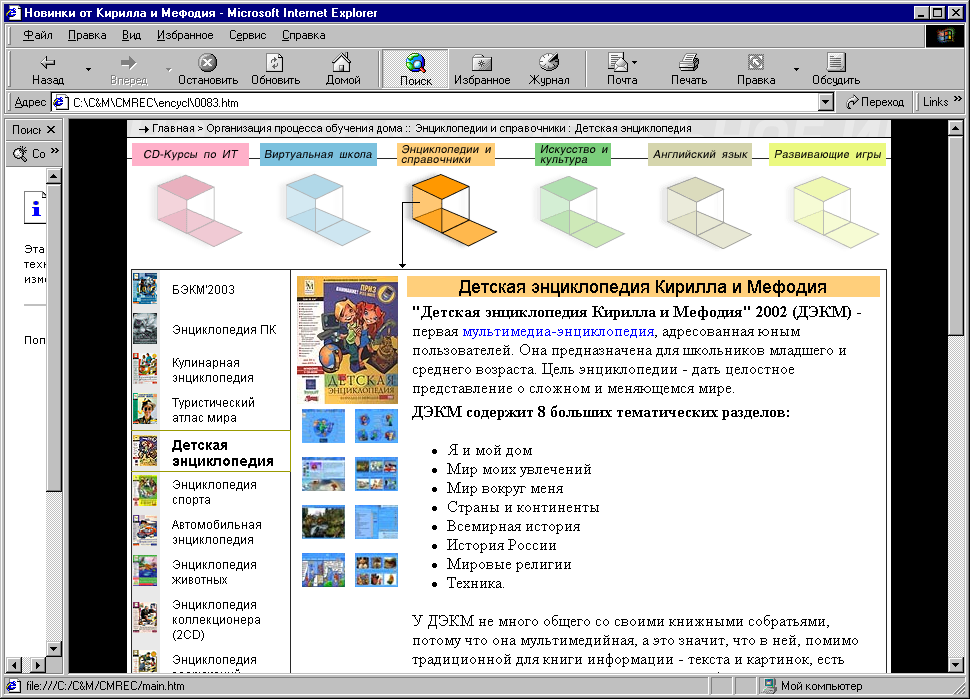The width and height of the screenshot is (970, 699).
Task: Open first screenshot thumbnail under cover
Action: pyautogui.click(x=323, y=426)
